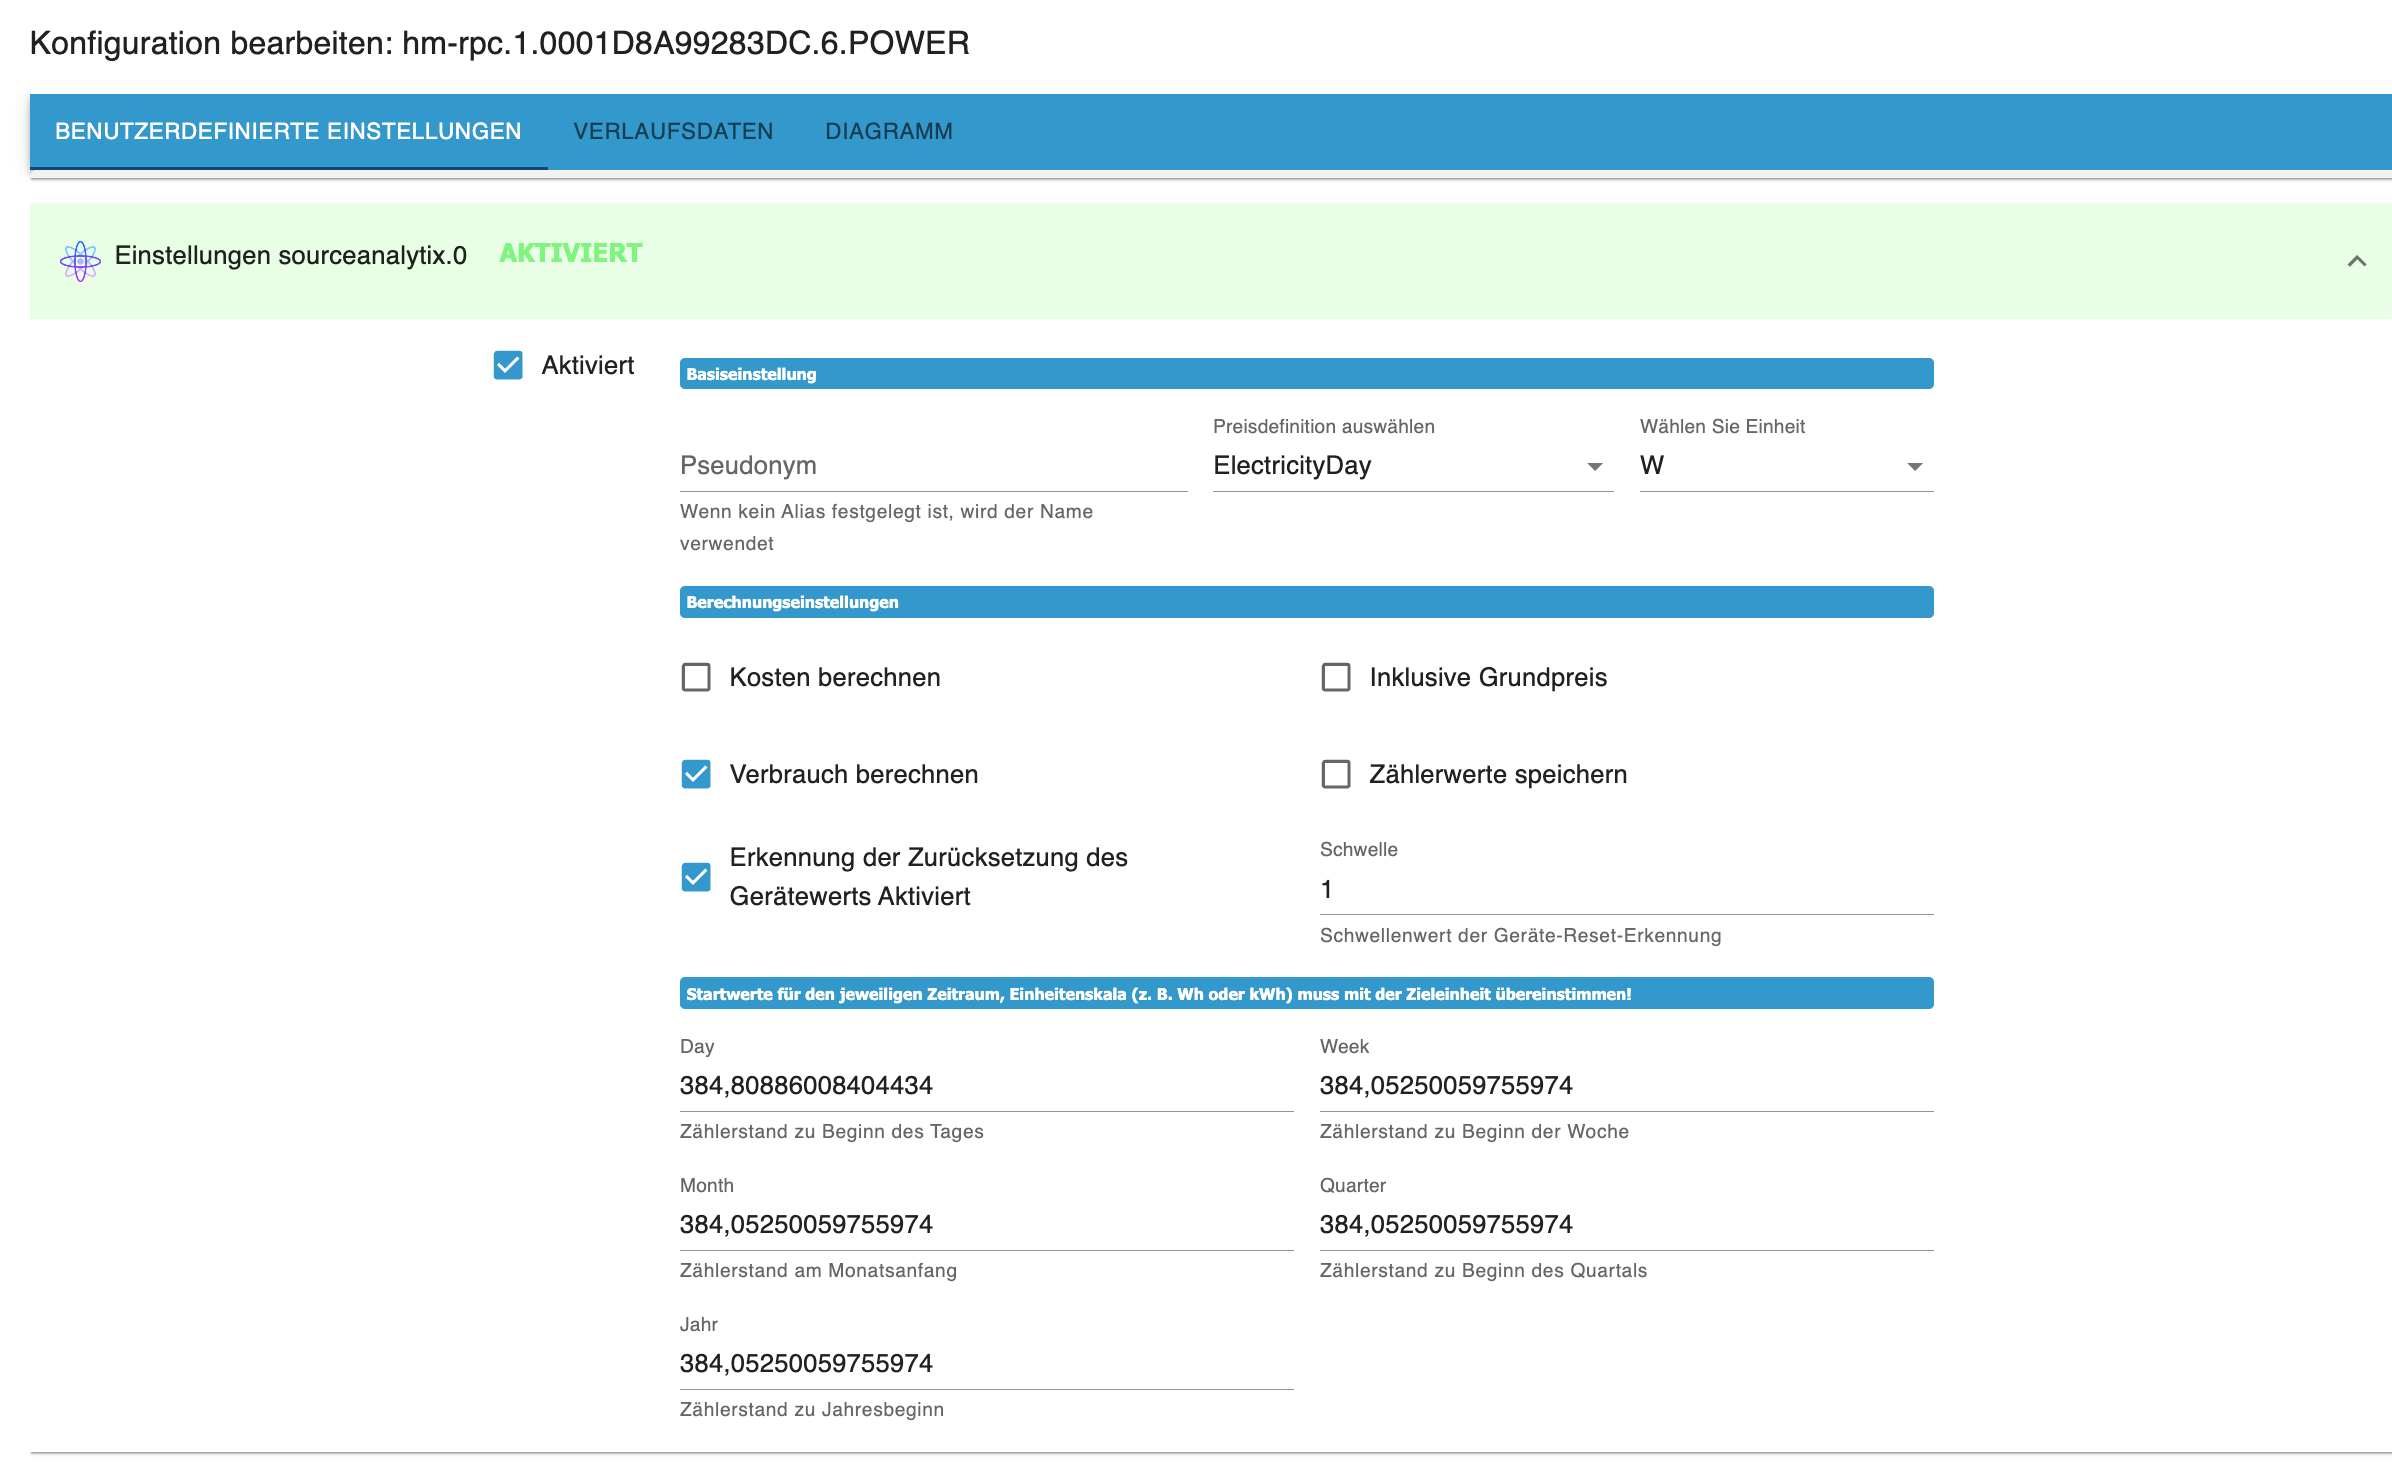This screenshot has width=2392, height=1462.
Task: Enable Zählerwerte speichern checkbox
Action: [1336, 774]
